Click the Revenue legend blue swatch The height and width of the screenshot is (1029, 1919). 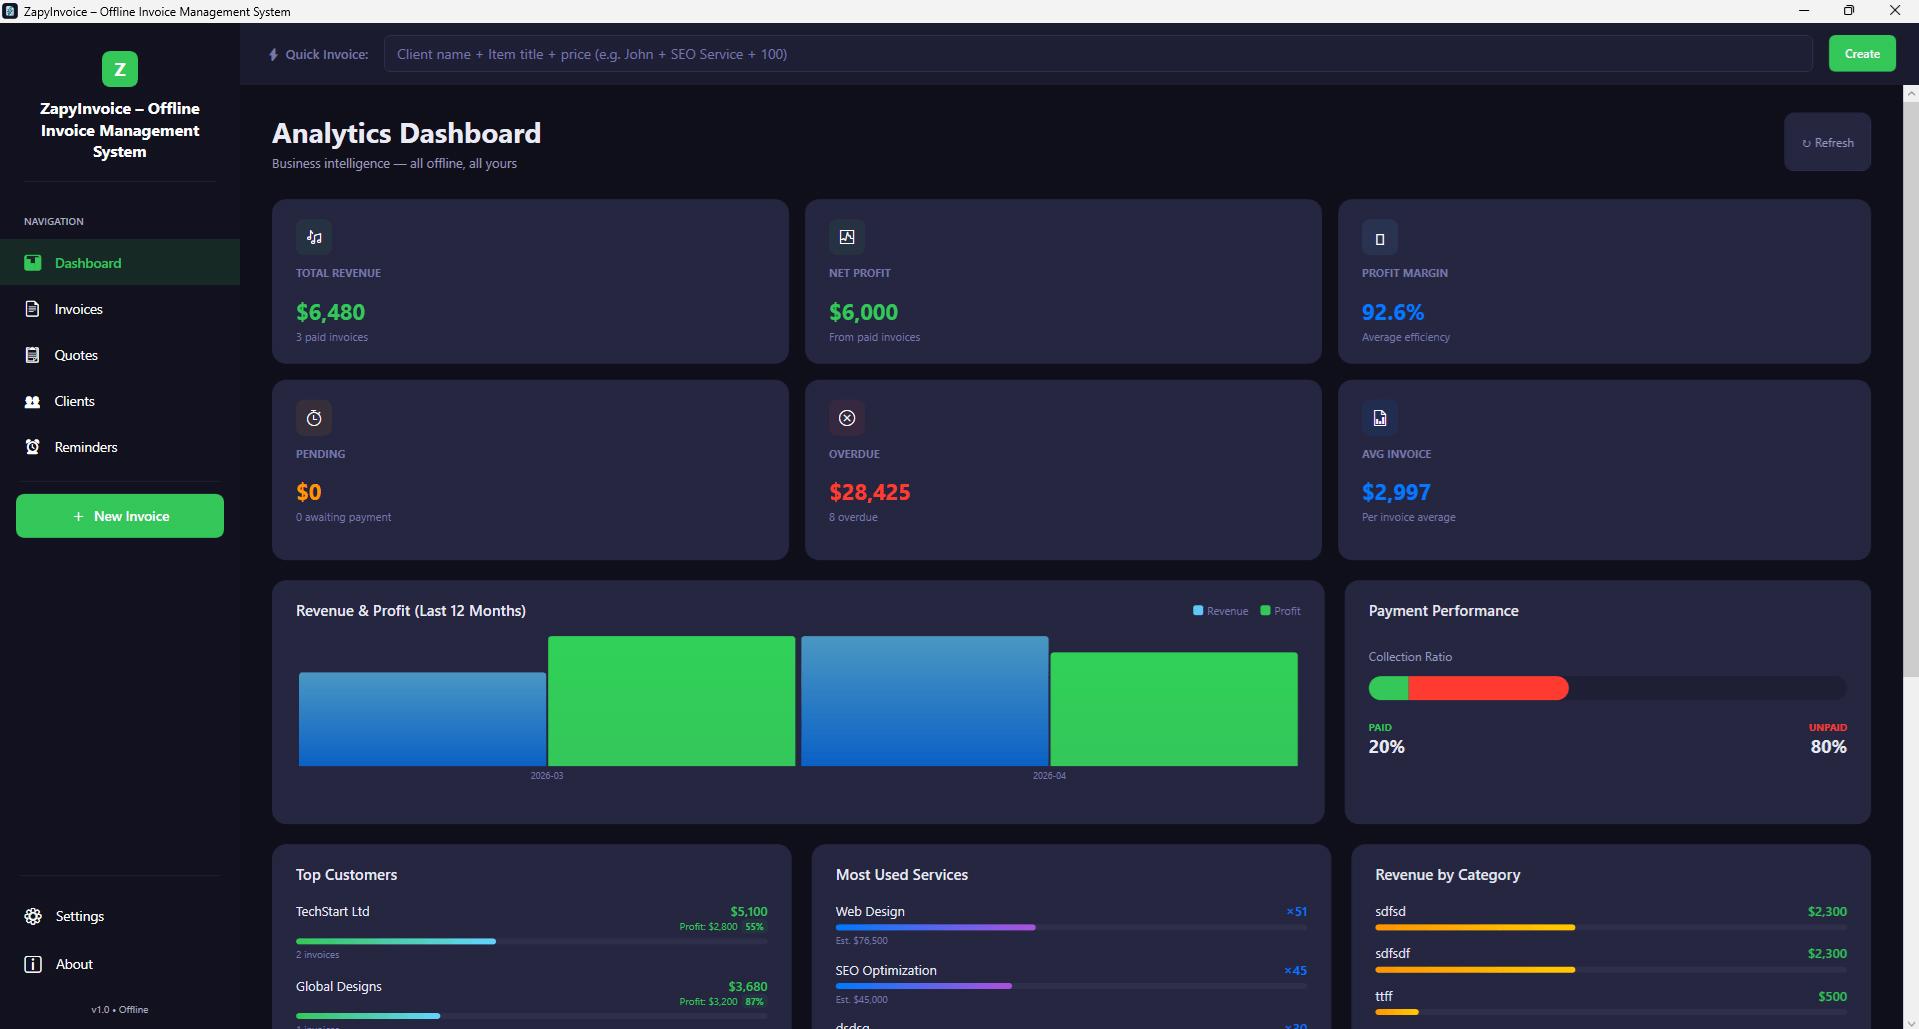tap(1198, 610)
